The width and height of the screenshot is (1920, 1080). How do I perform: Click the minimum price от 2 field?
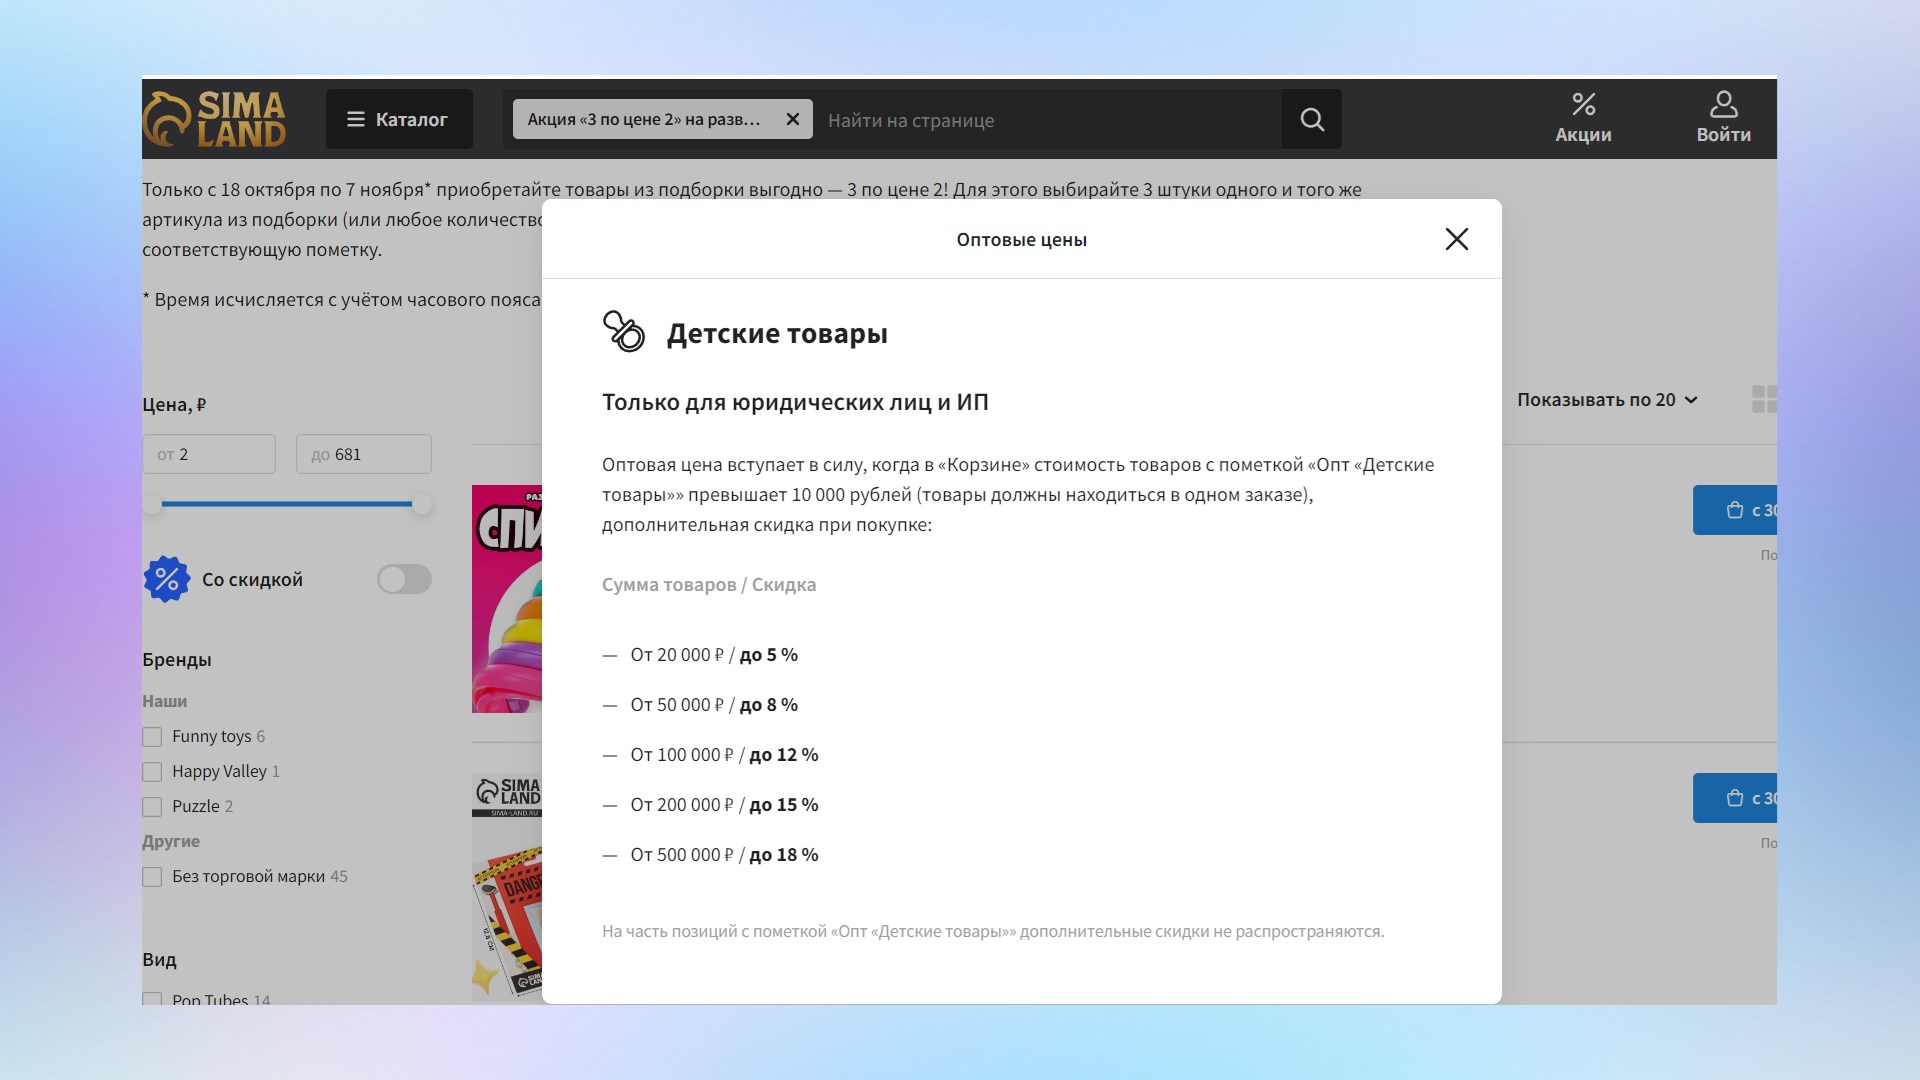(209, 454)
